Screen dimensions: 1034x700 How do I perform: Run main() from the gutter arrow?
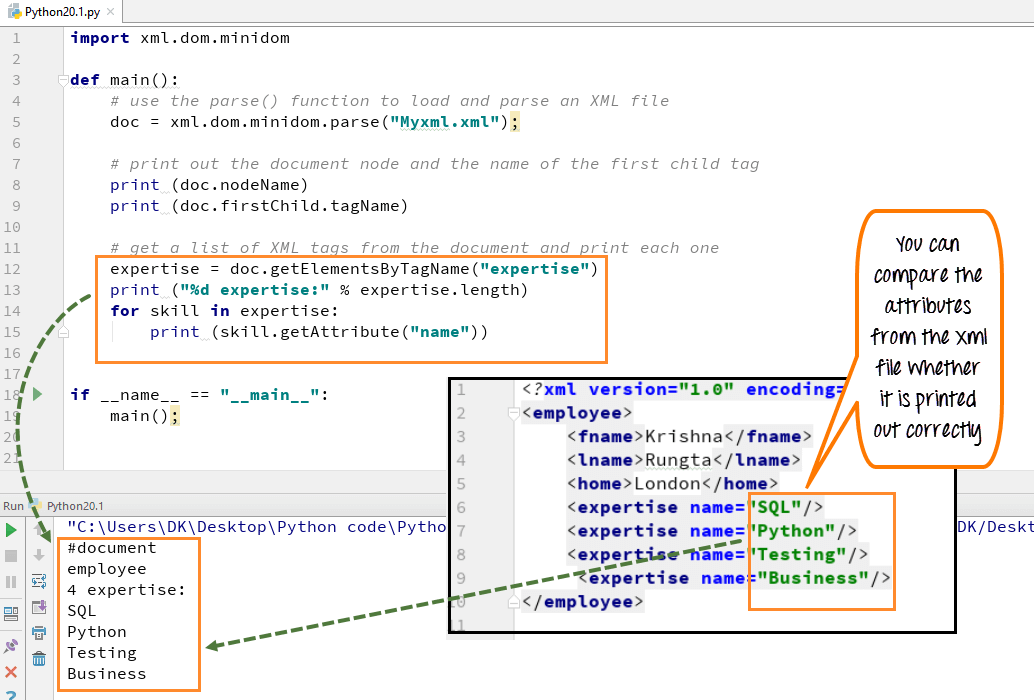37,393
